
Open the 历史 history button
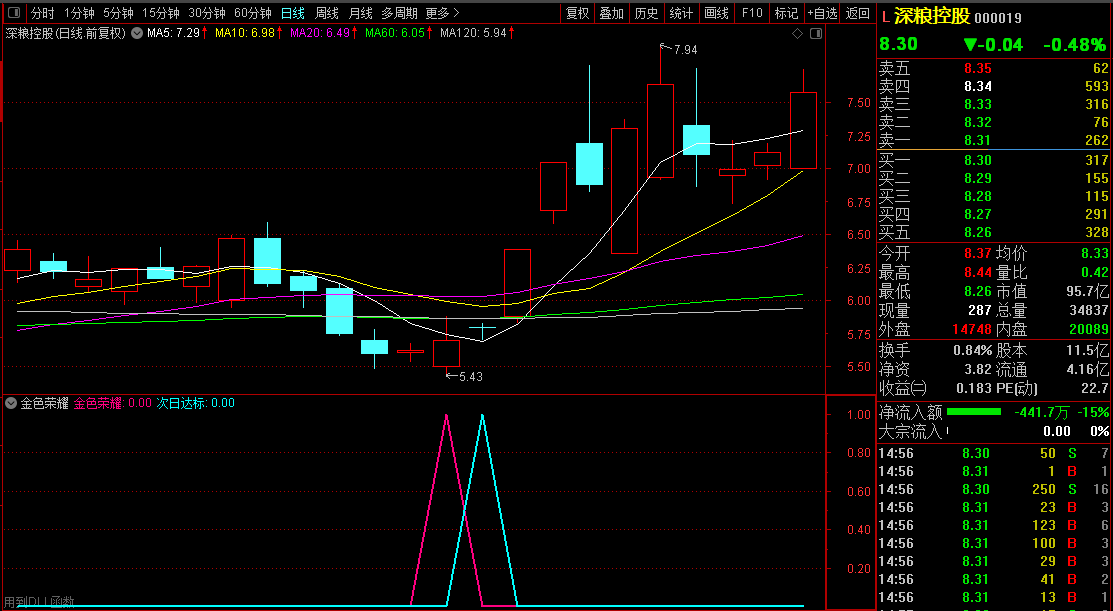point(646,13)
